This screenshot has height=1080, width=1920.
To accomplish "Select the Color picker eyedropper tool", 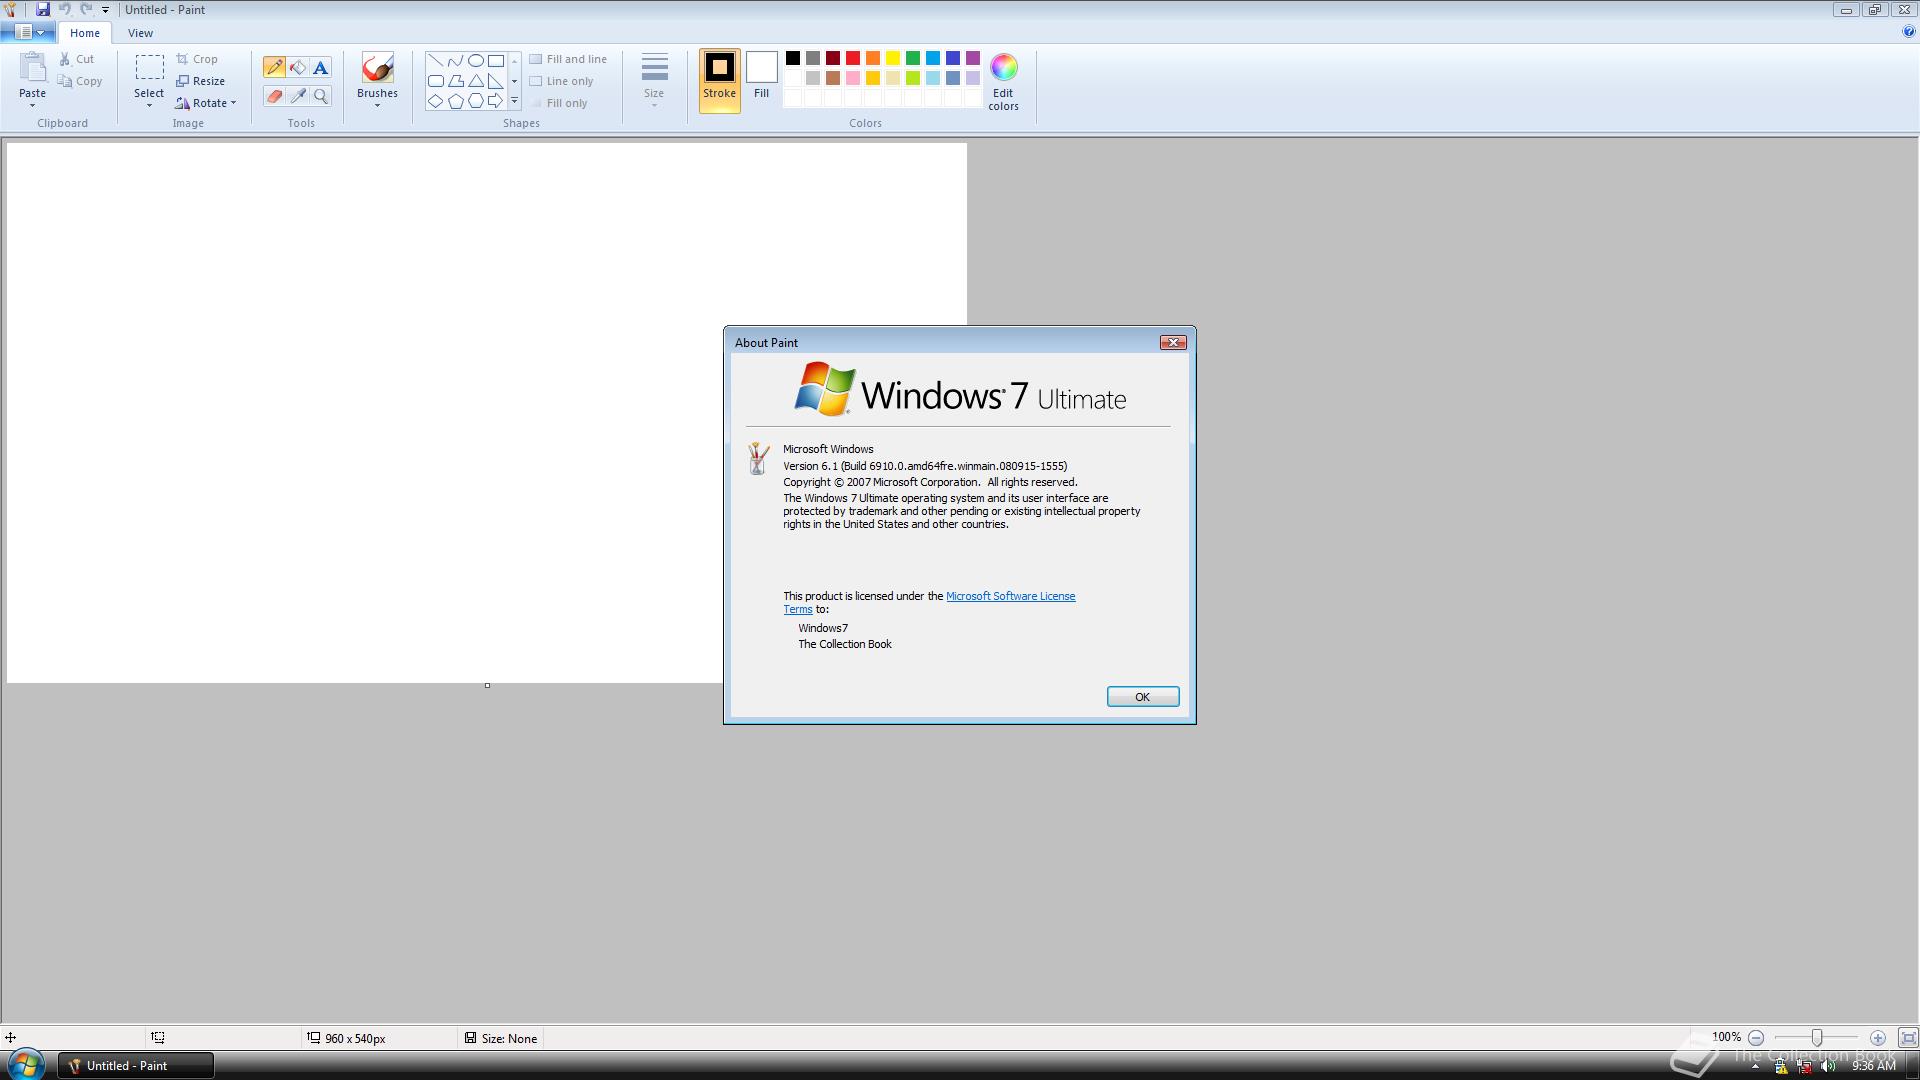I will tap(297, 96).
